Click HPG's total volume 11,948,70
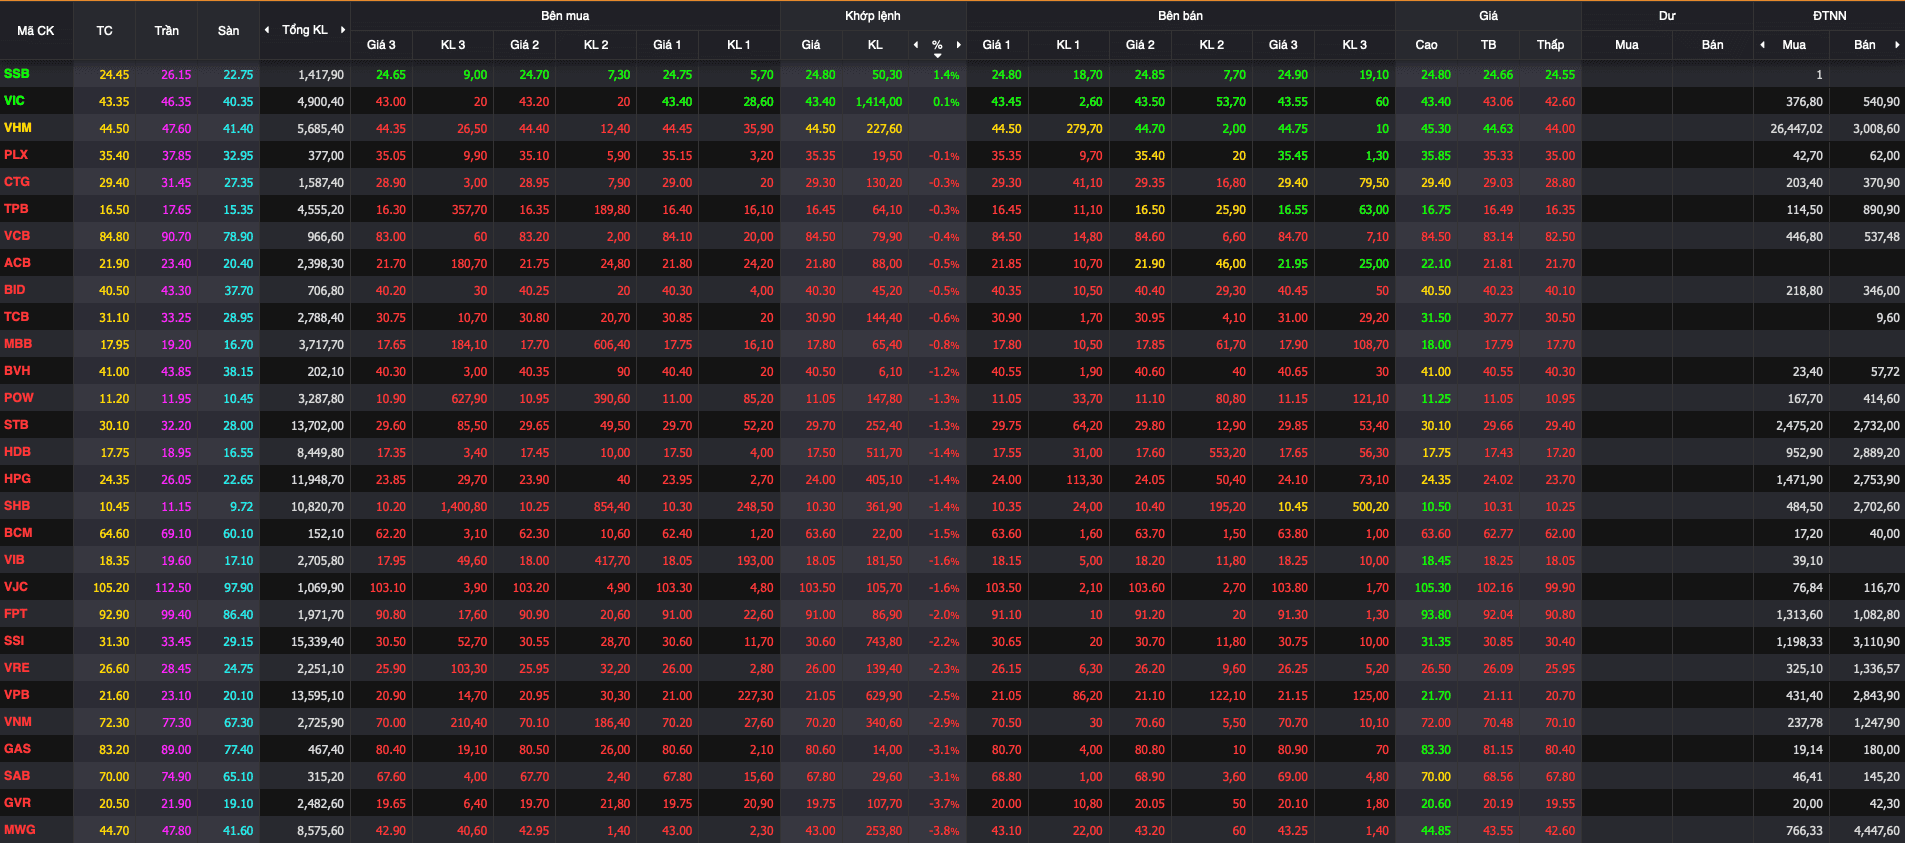Image resolution: width=1905 pixels, height=843 pixels. (x=317, y=480)
